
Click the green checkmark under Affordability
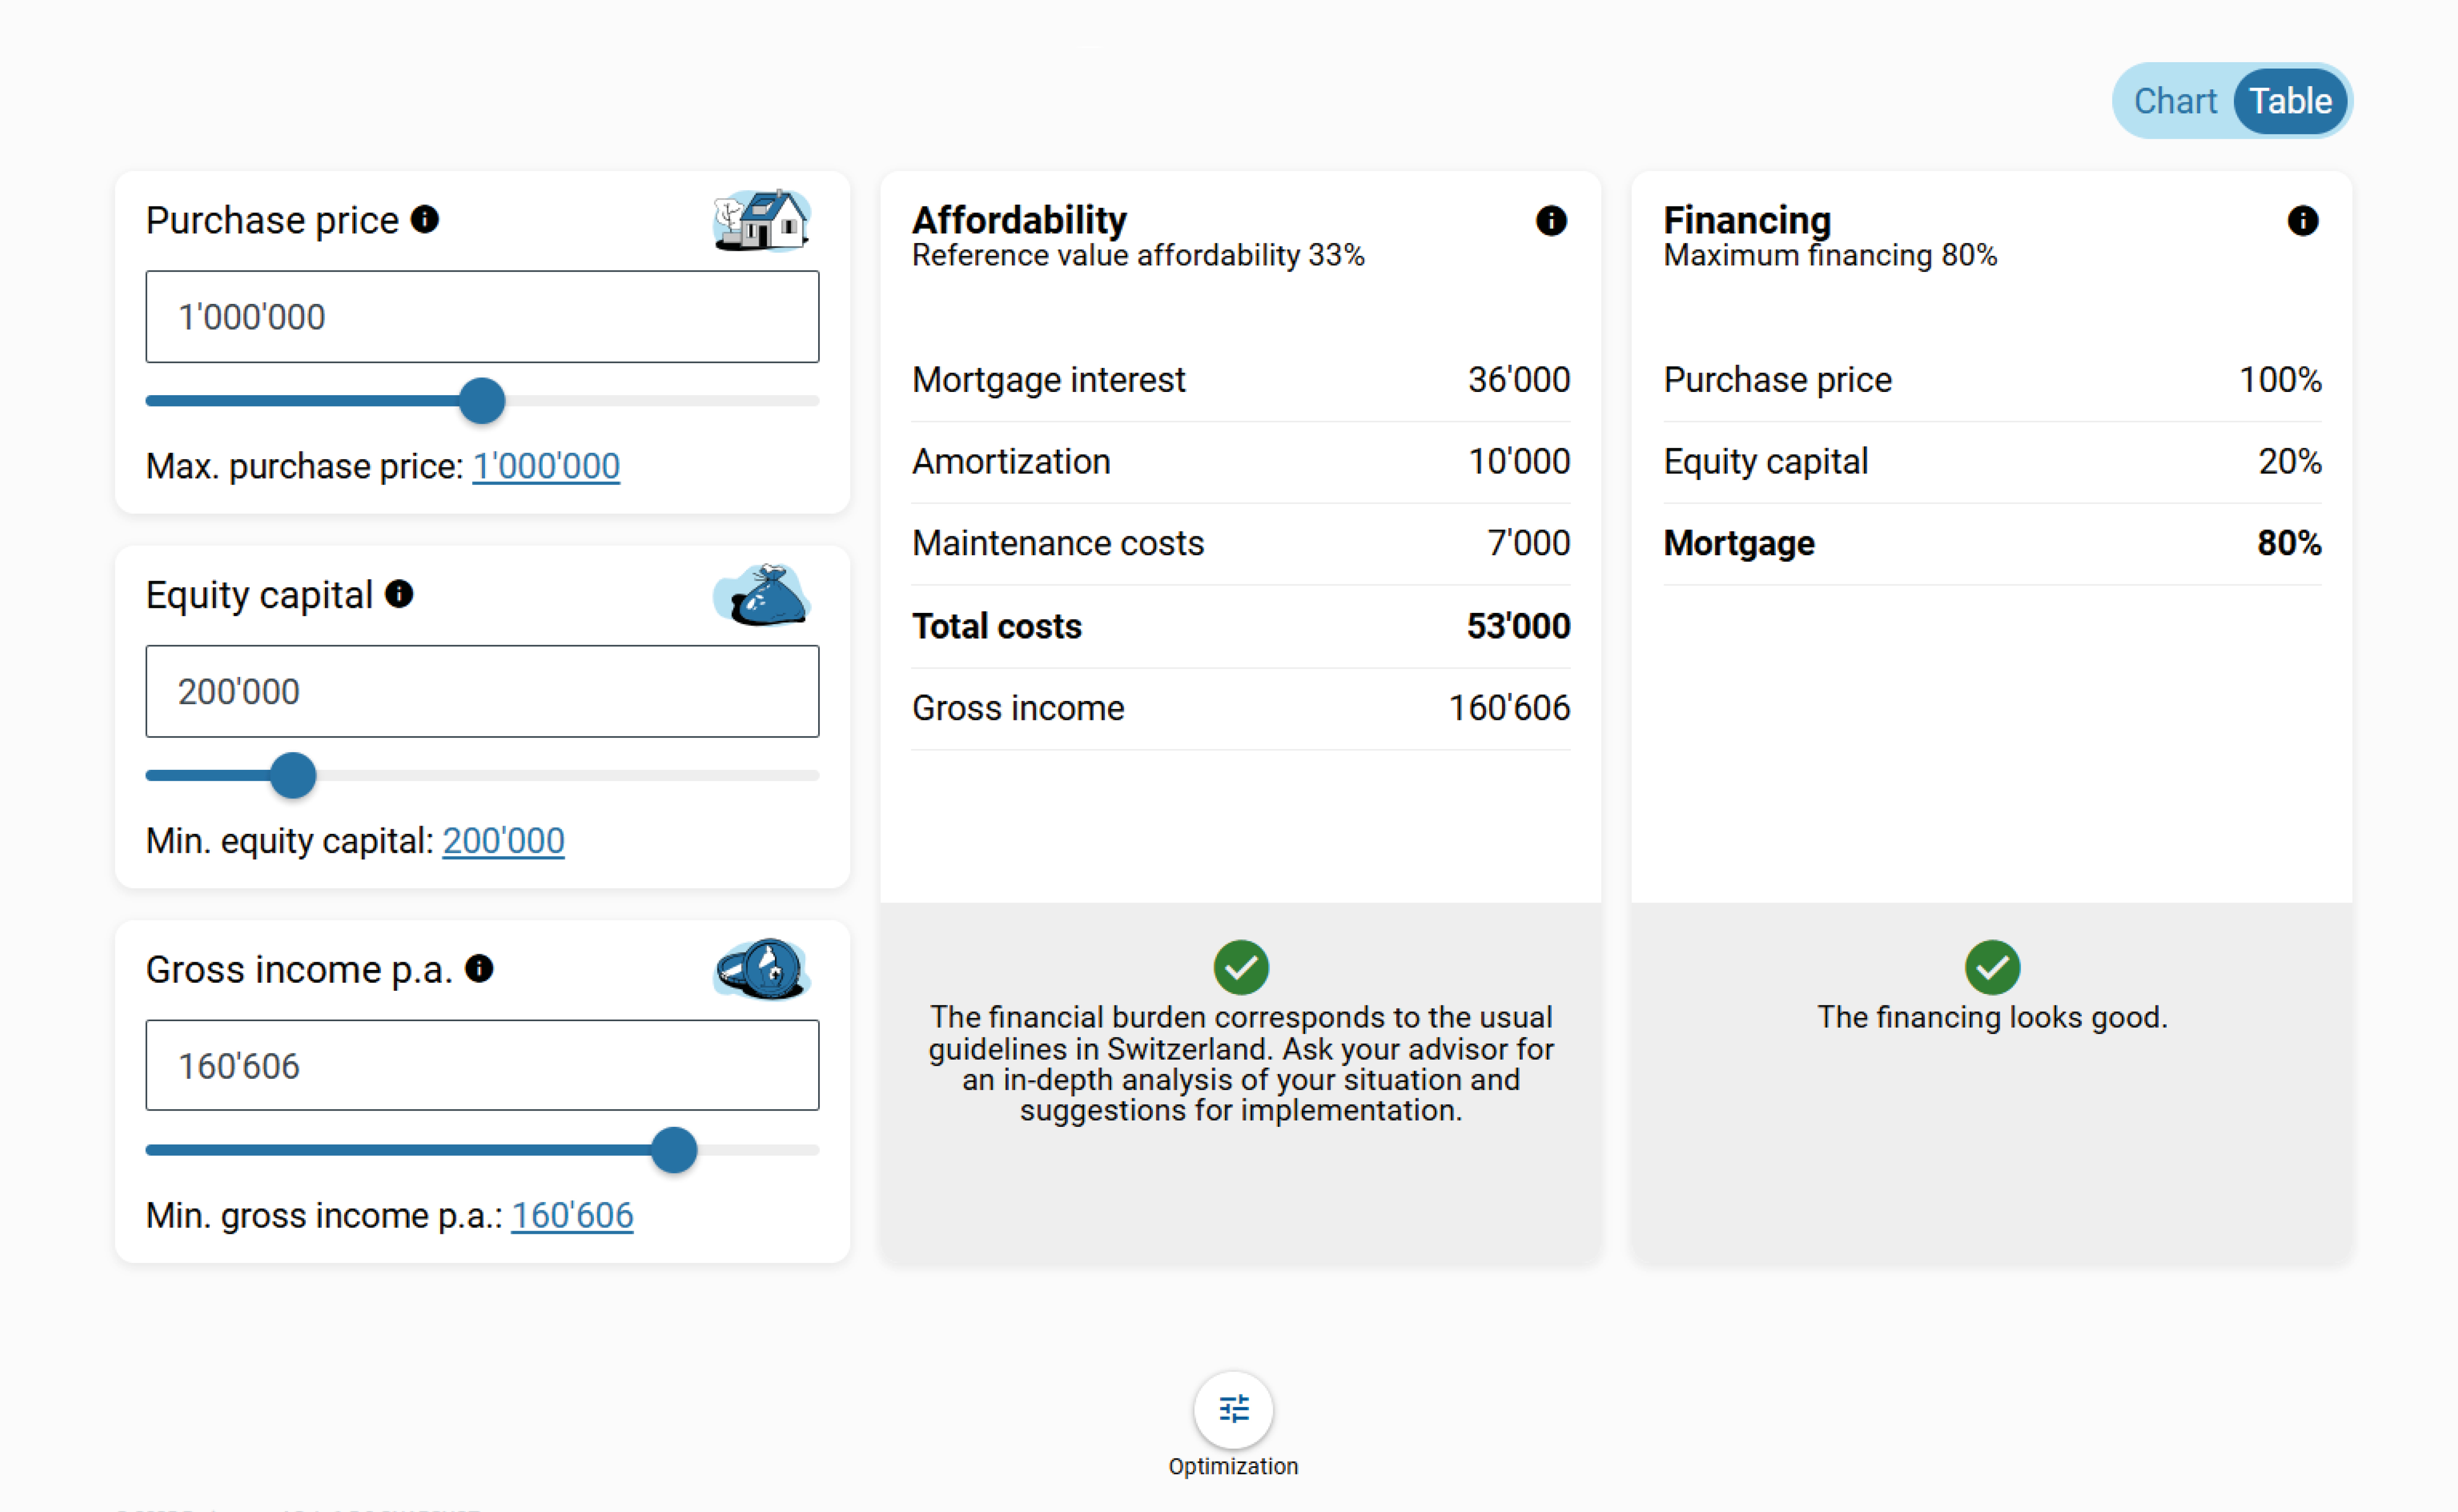click(x=1240, y=967)
